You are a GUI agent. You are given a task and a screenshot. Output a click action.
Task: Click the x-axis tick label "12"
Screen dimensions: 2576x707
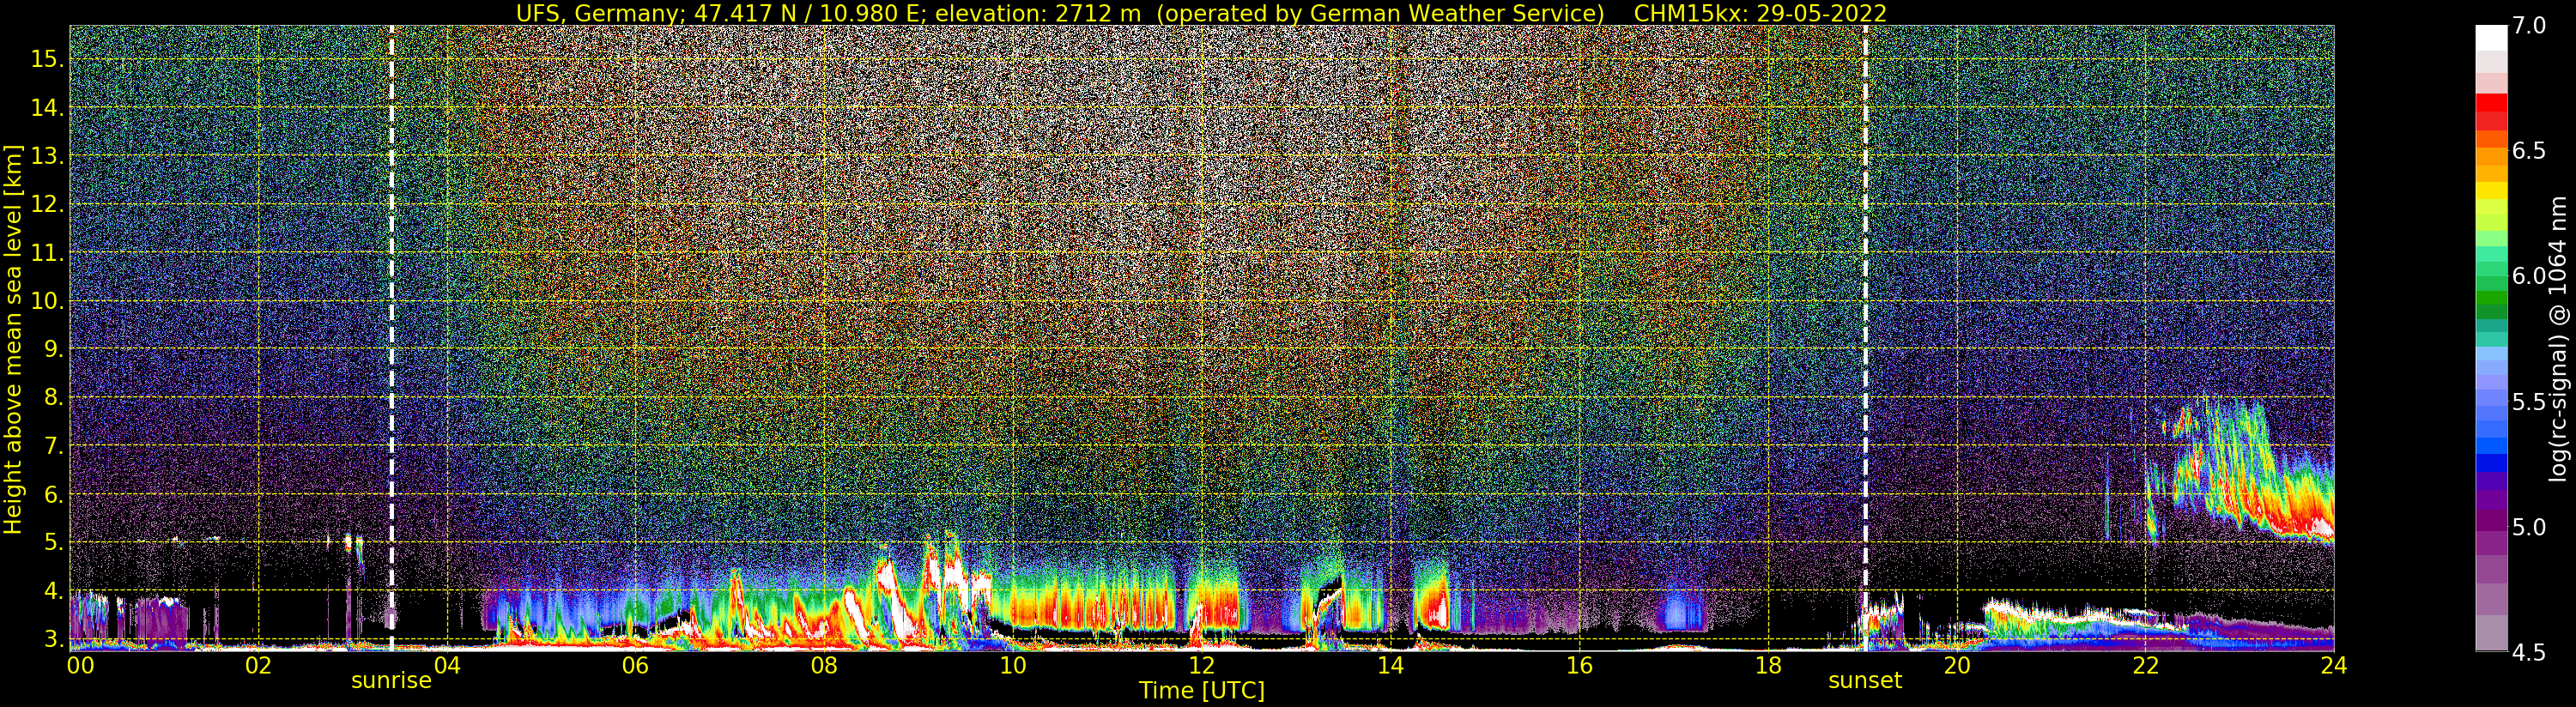pos(1201,665)
